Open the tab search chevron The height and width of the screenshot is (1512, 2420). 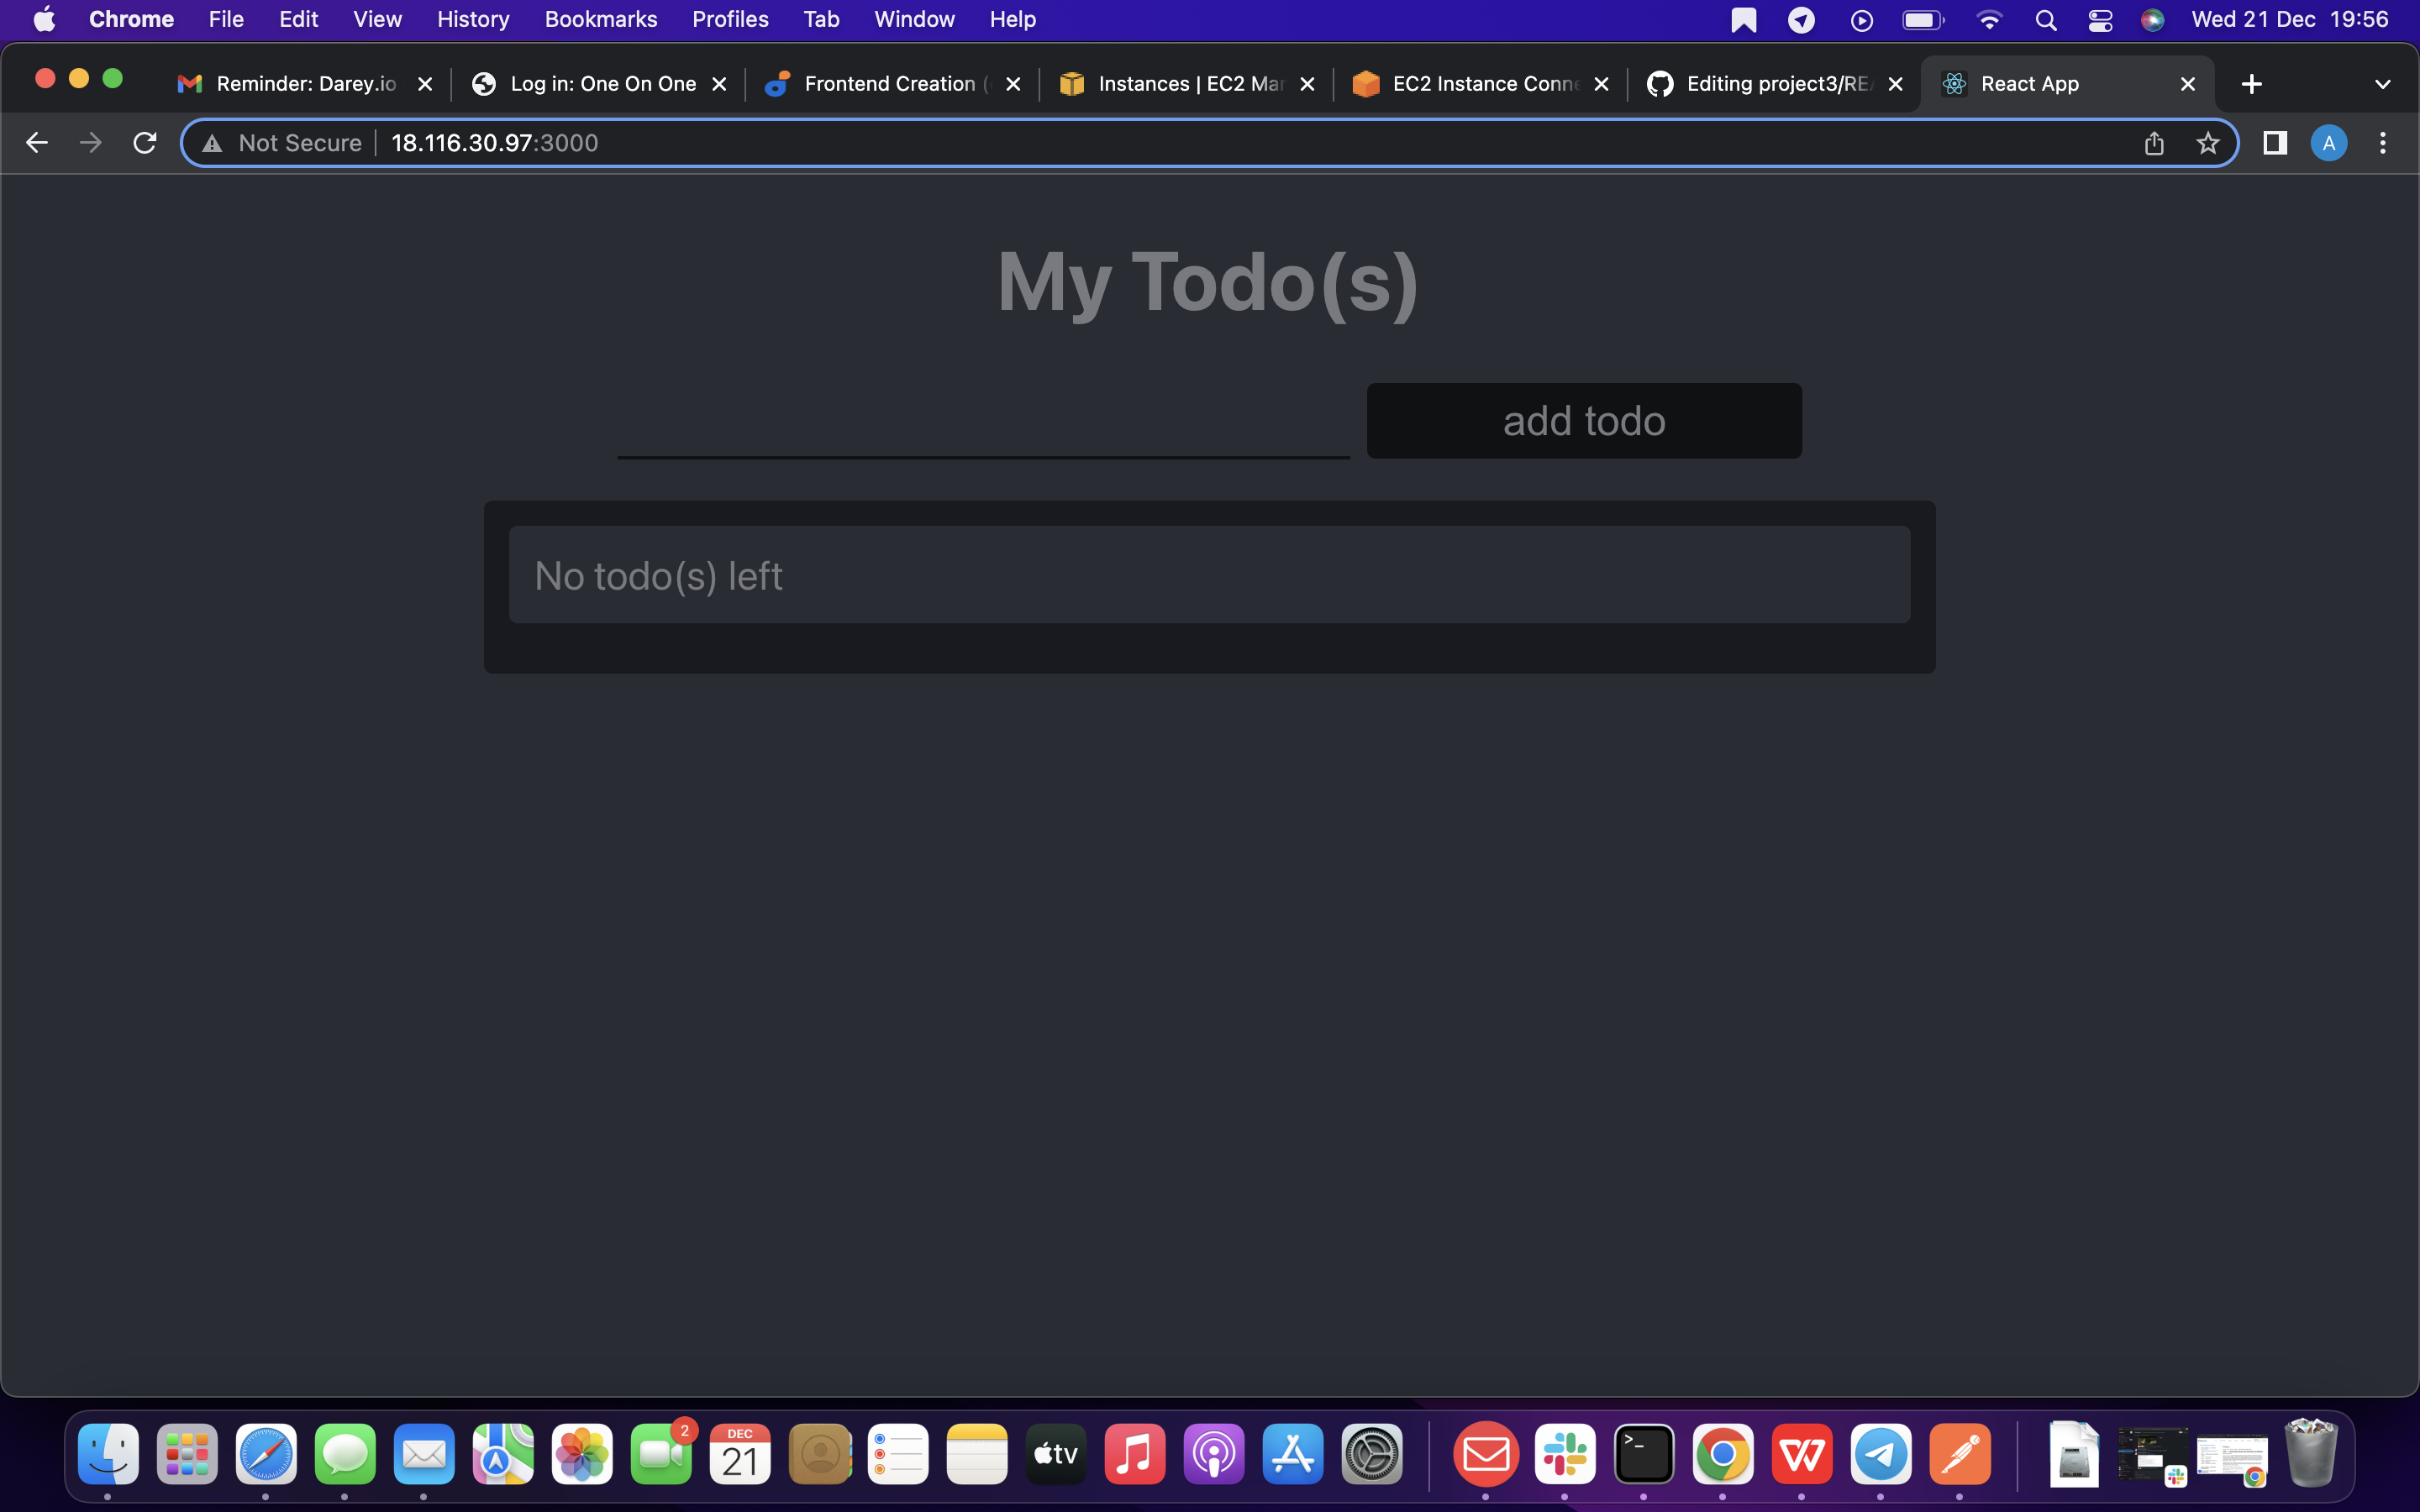click(2383, 83)
